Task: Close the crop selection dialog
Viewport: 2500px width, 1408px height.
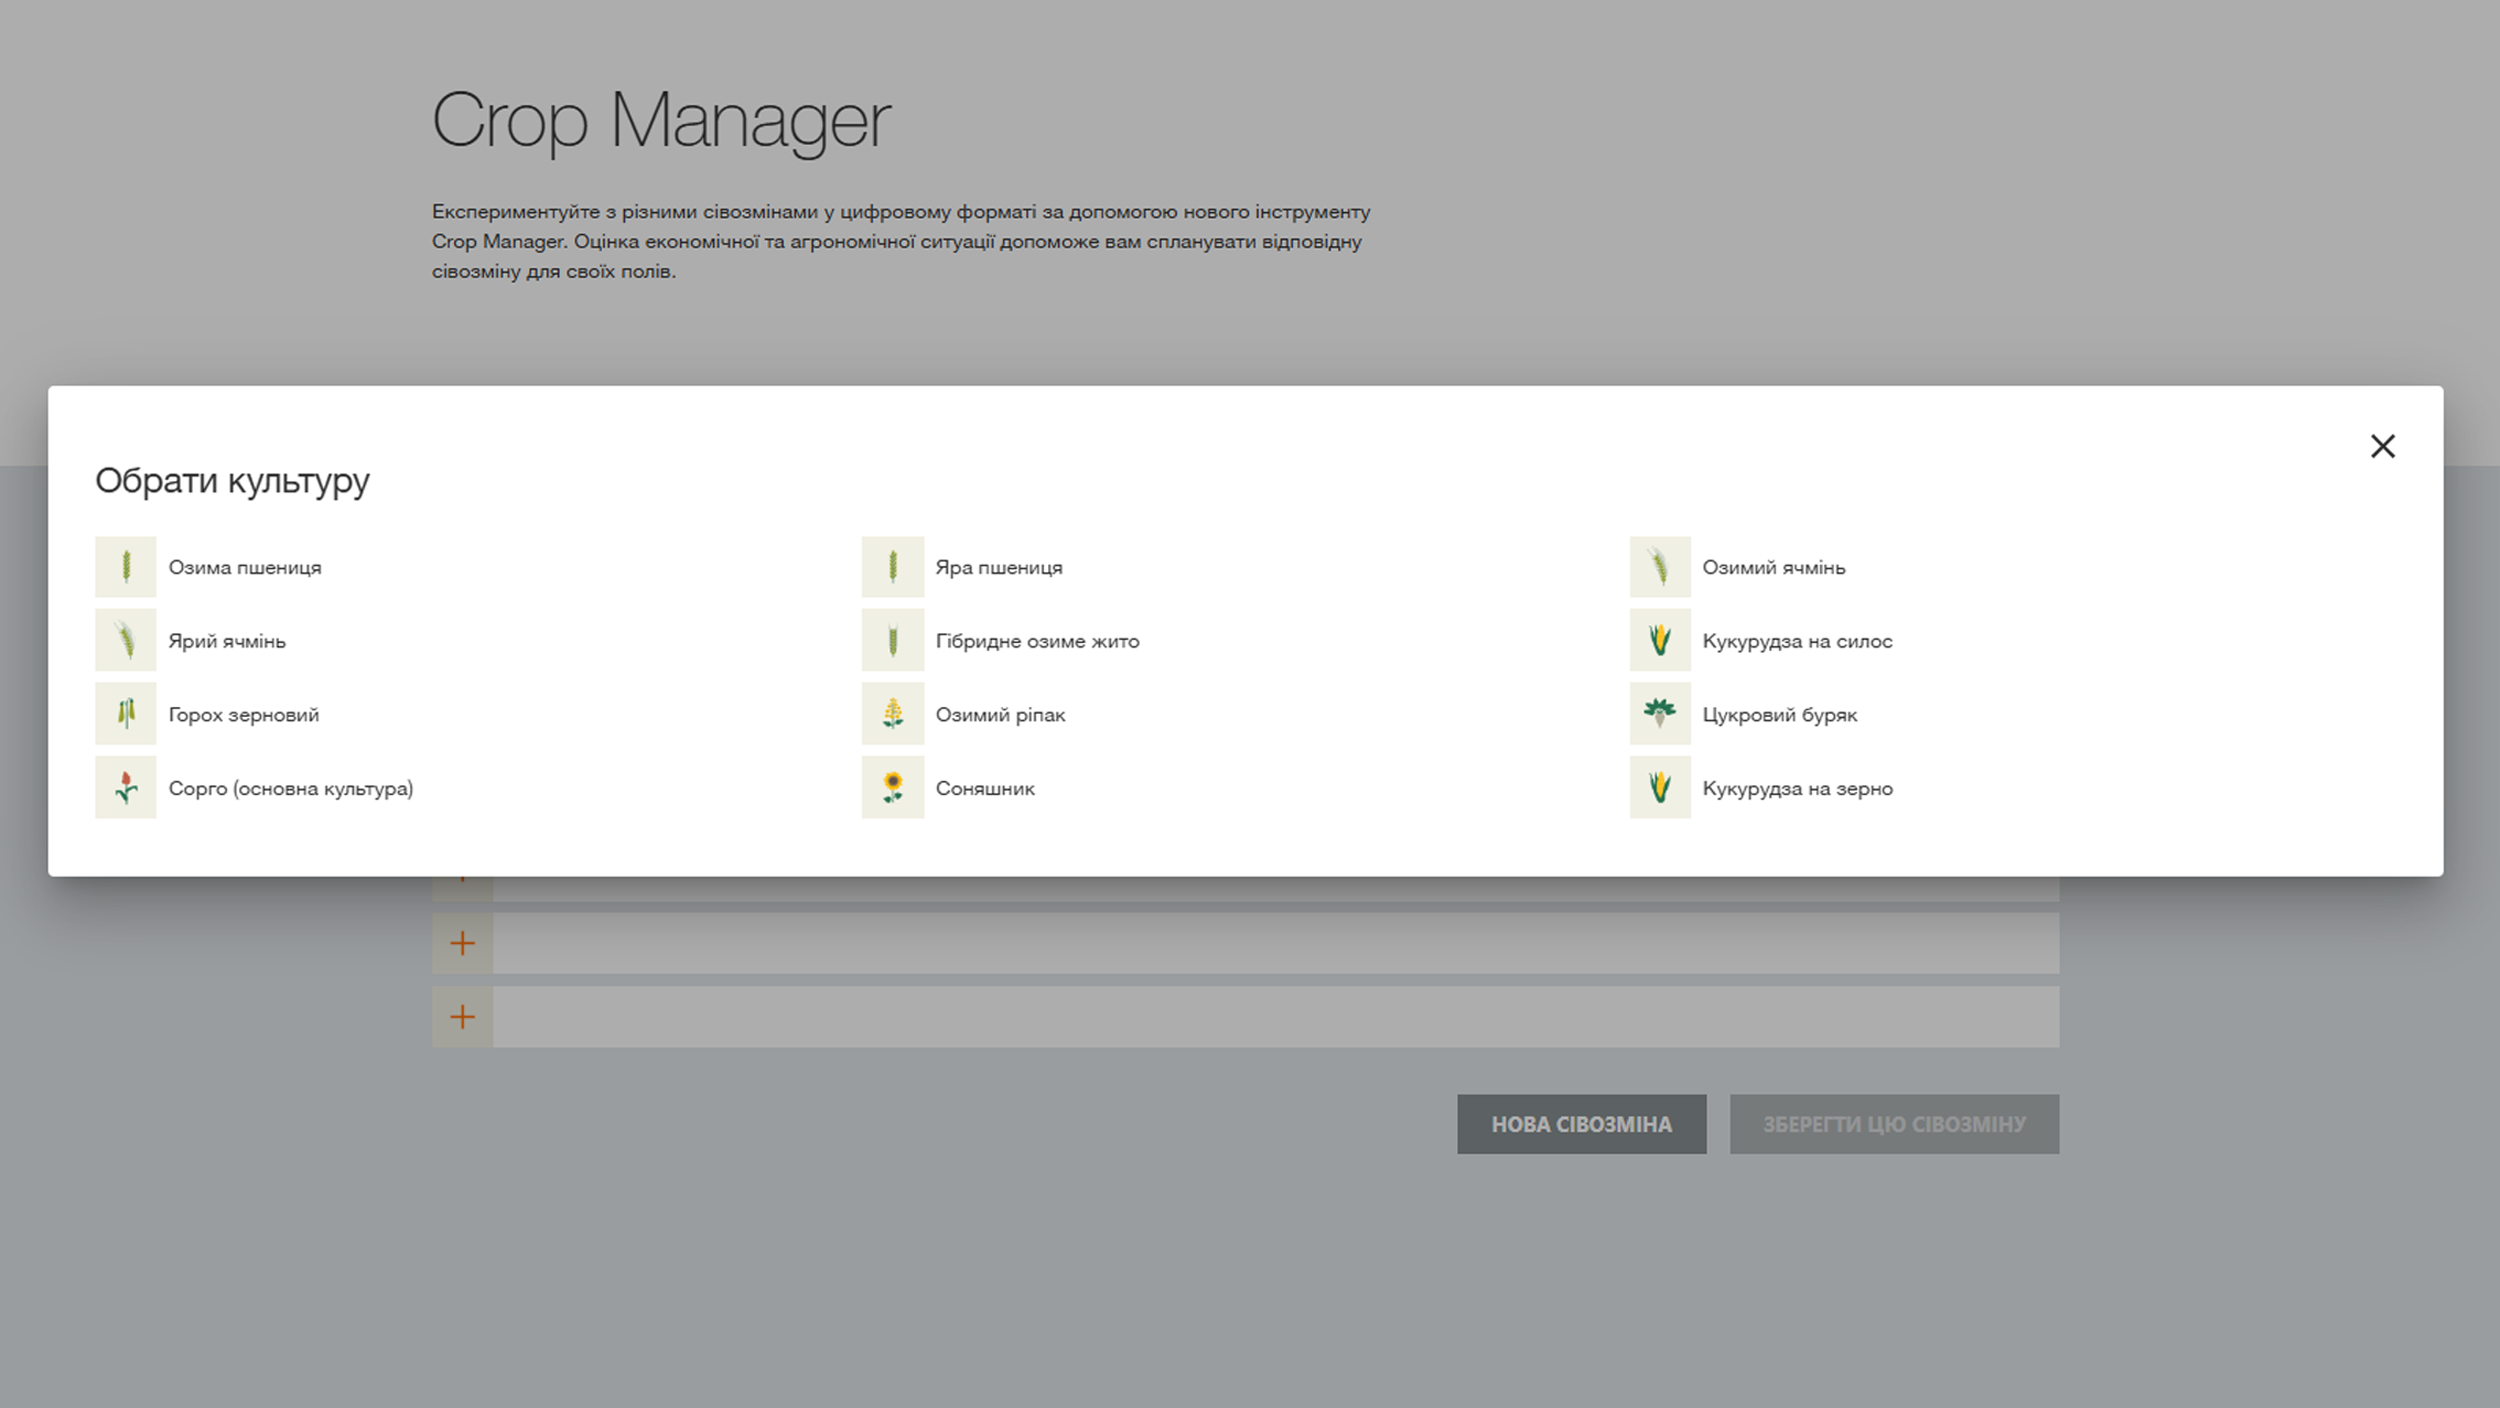Action: pyautogui.click(x=2383, y=447)
